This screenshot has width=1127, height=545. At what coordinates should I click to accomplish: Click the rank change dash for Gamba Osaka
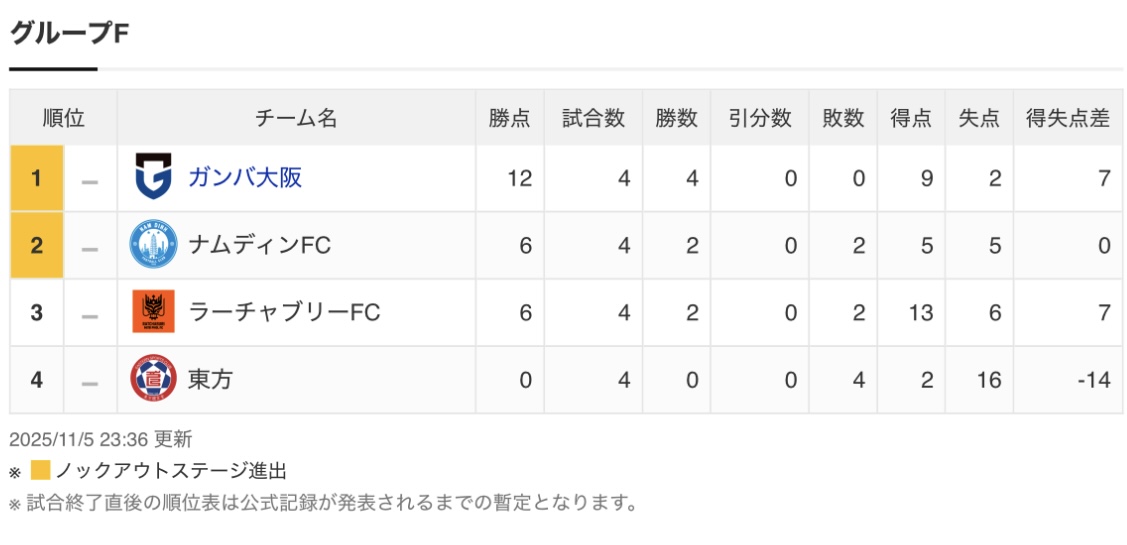click(90, 180)
